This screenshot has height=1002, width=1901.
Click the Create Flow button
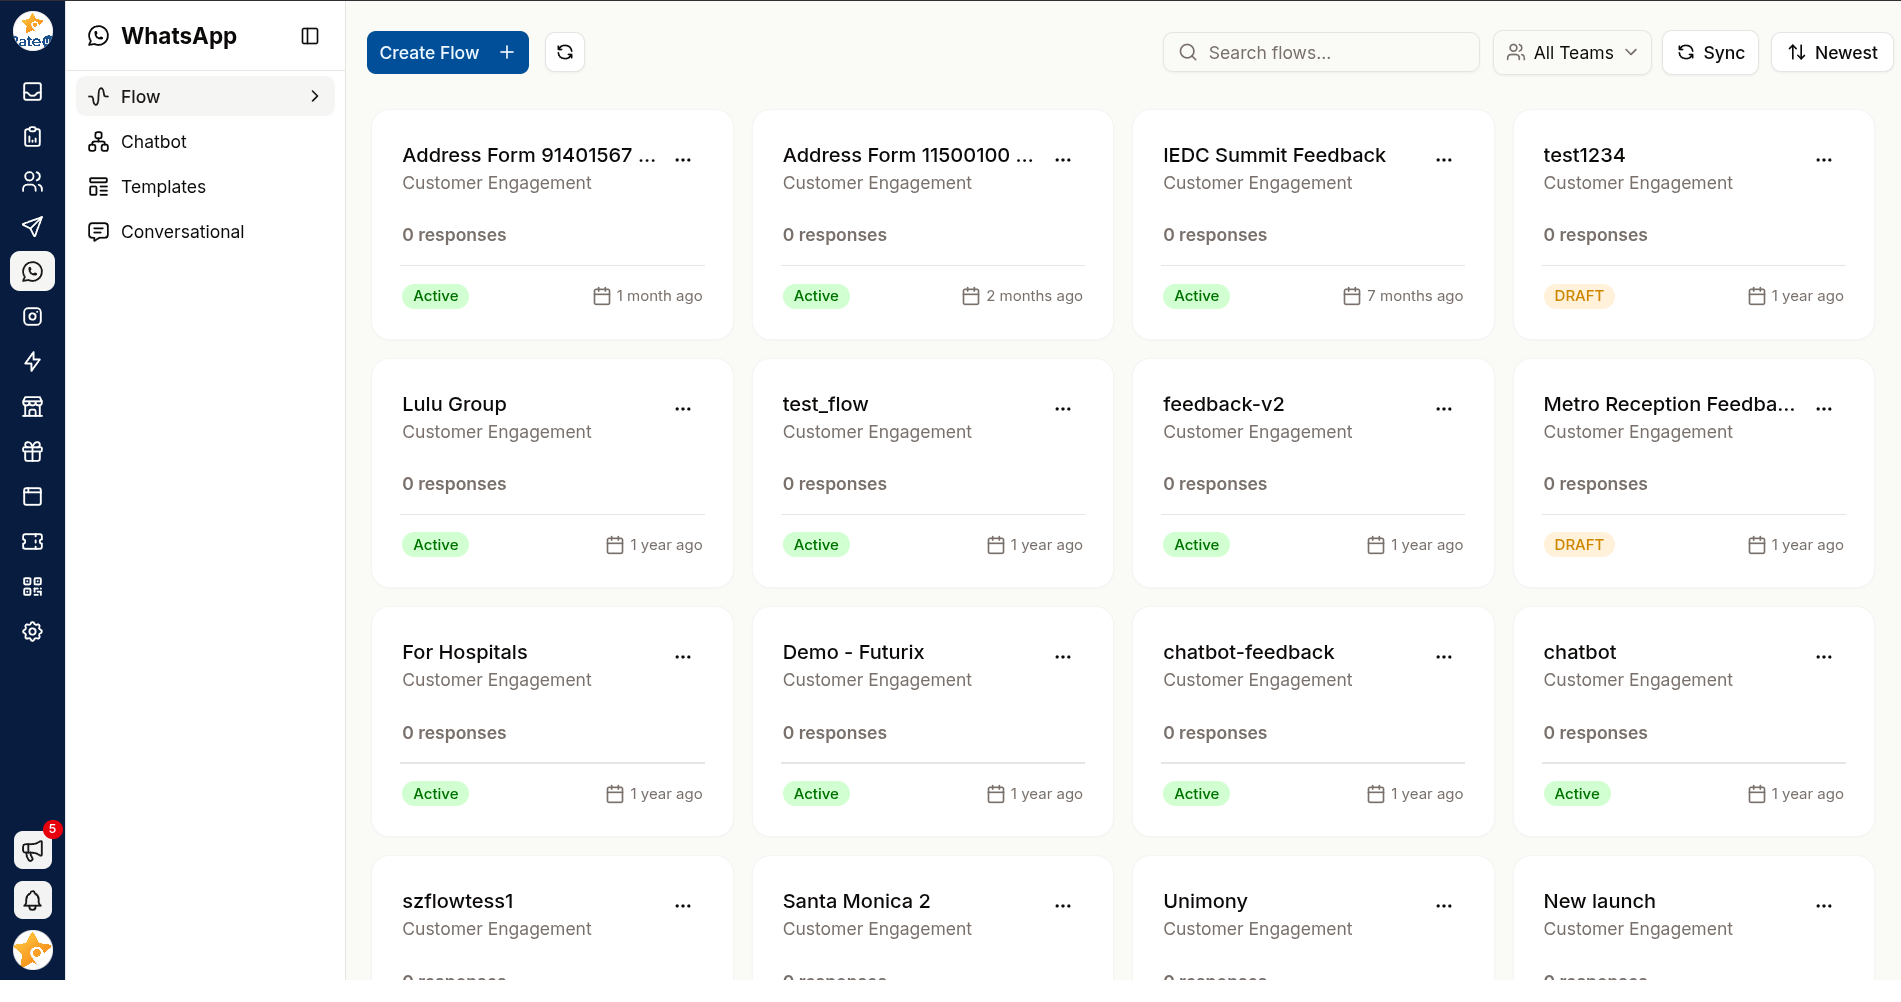point(447,53)
